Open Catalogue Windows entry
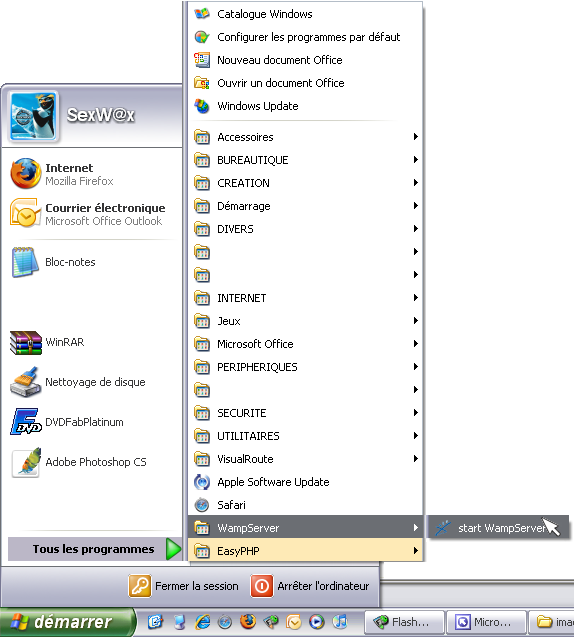Image resolution: width=574 pixels, height=637 pixels. click(x=305, y=14)
